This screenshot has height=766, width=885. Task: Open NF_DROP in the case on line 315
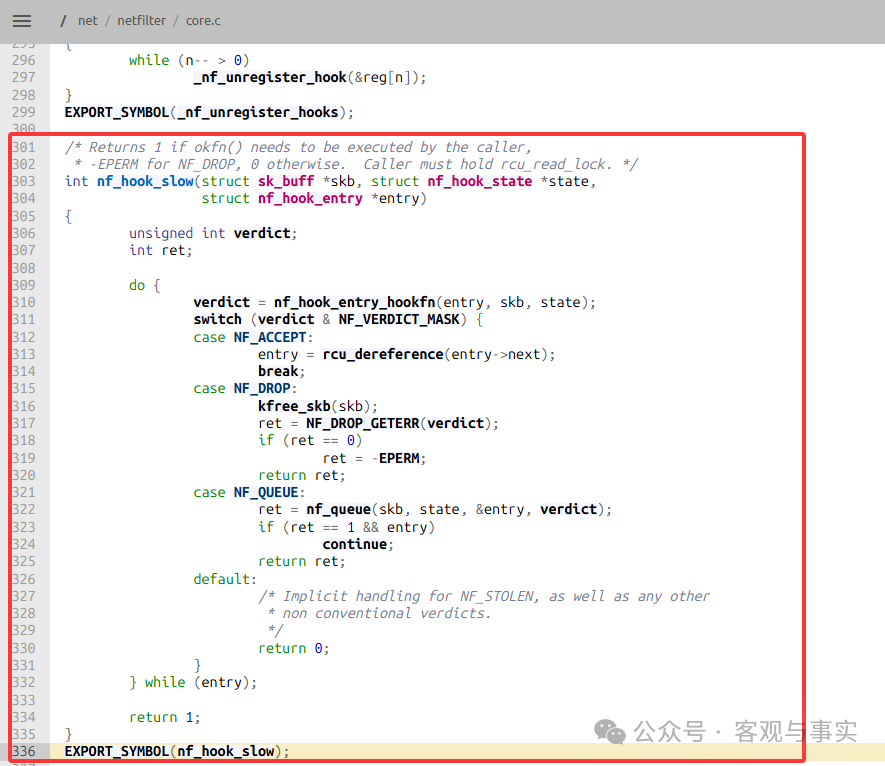pos(262,389)
